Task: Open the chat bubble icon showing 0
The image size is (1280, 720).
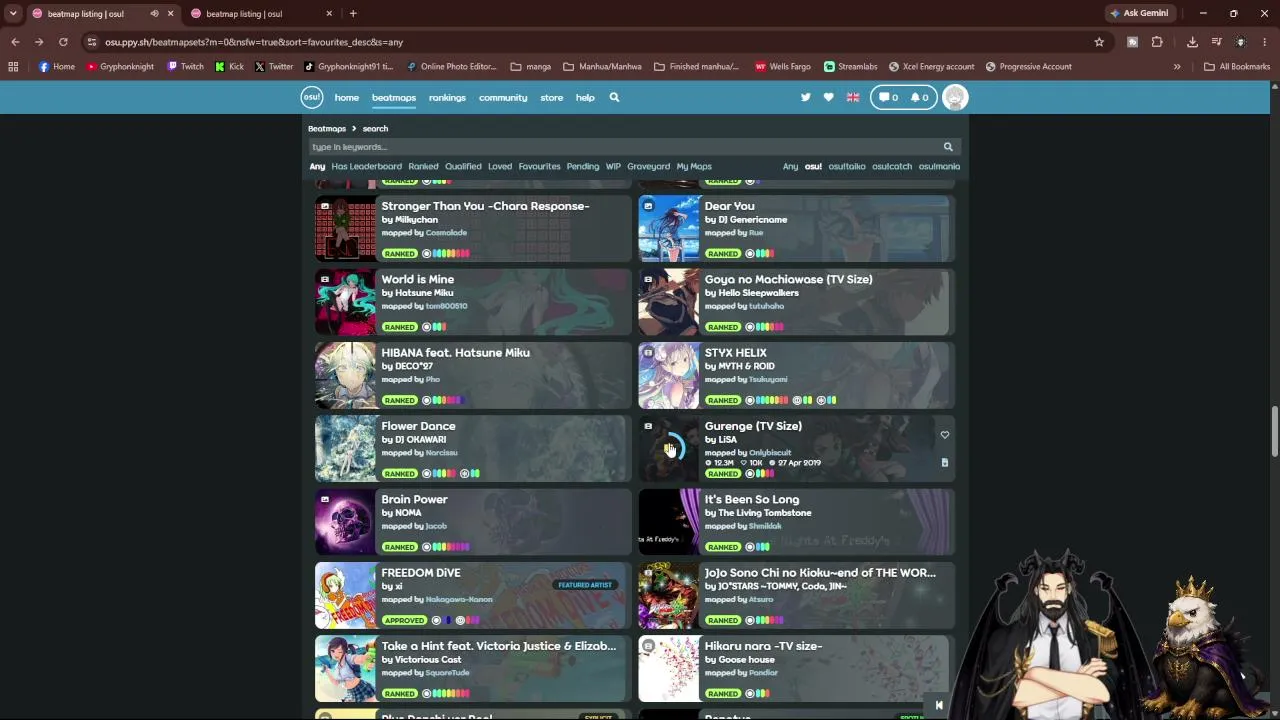Action: pos(887,97)
